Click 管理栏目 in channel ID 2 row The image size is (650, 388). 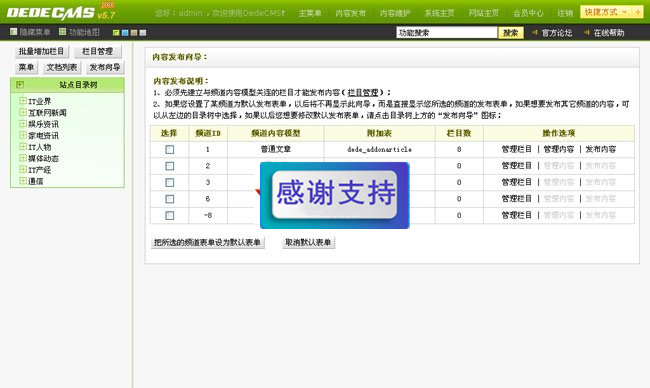(x=517, y=166)
